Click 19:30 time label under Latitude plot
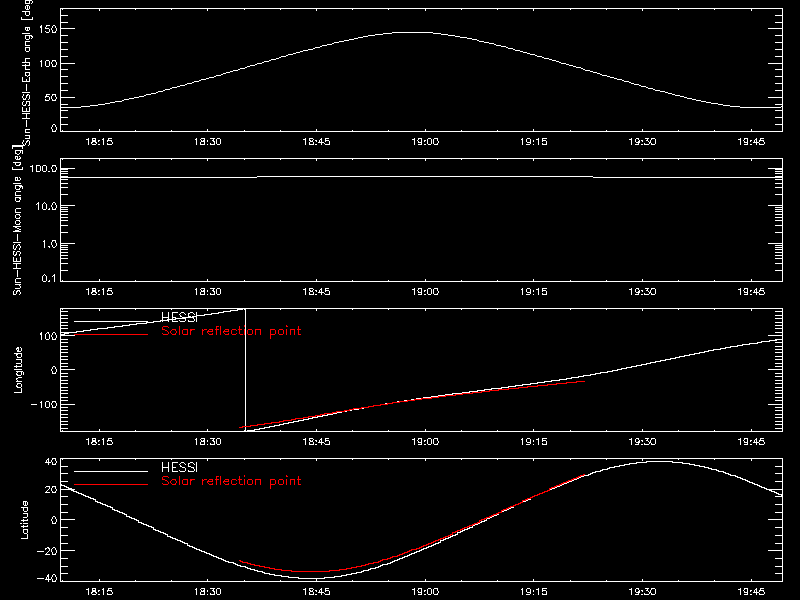Image resolution: width=800 pixels, height=600 pixels. point(642,592)
